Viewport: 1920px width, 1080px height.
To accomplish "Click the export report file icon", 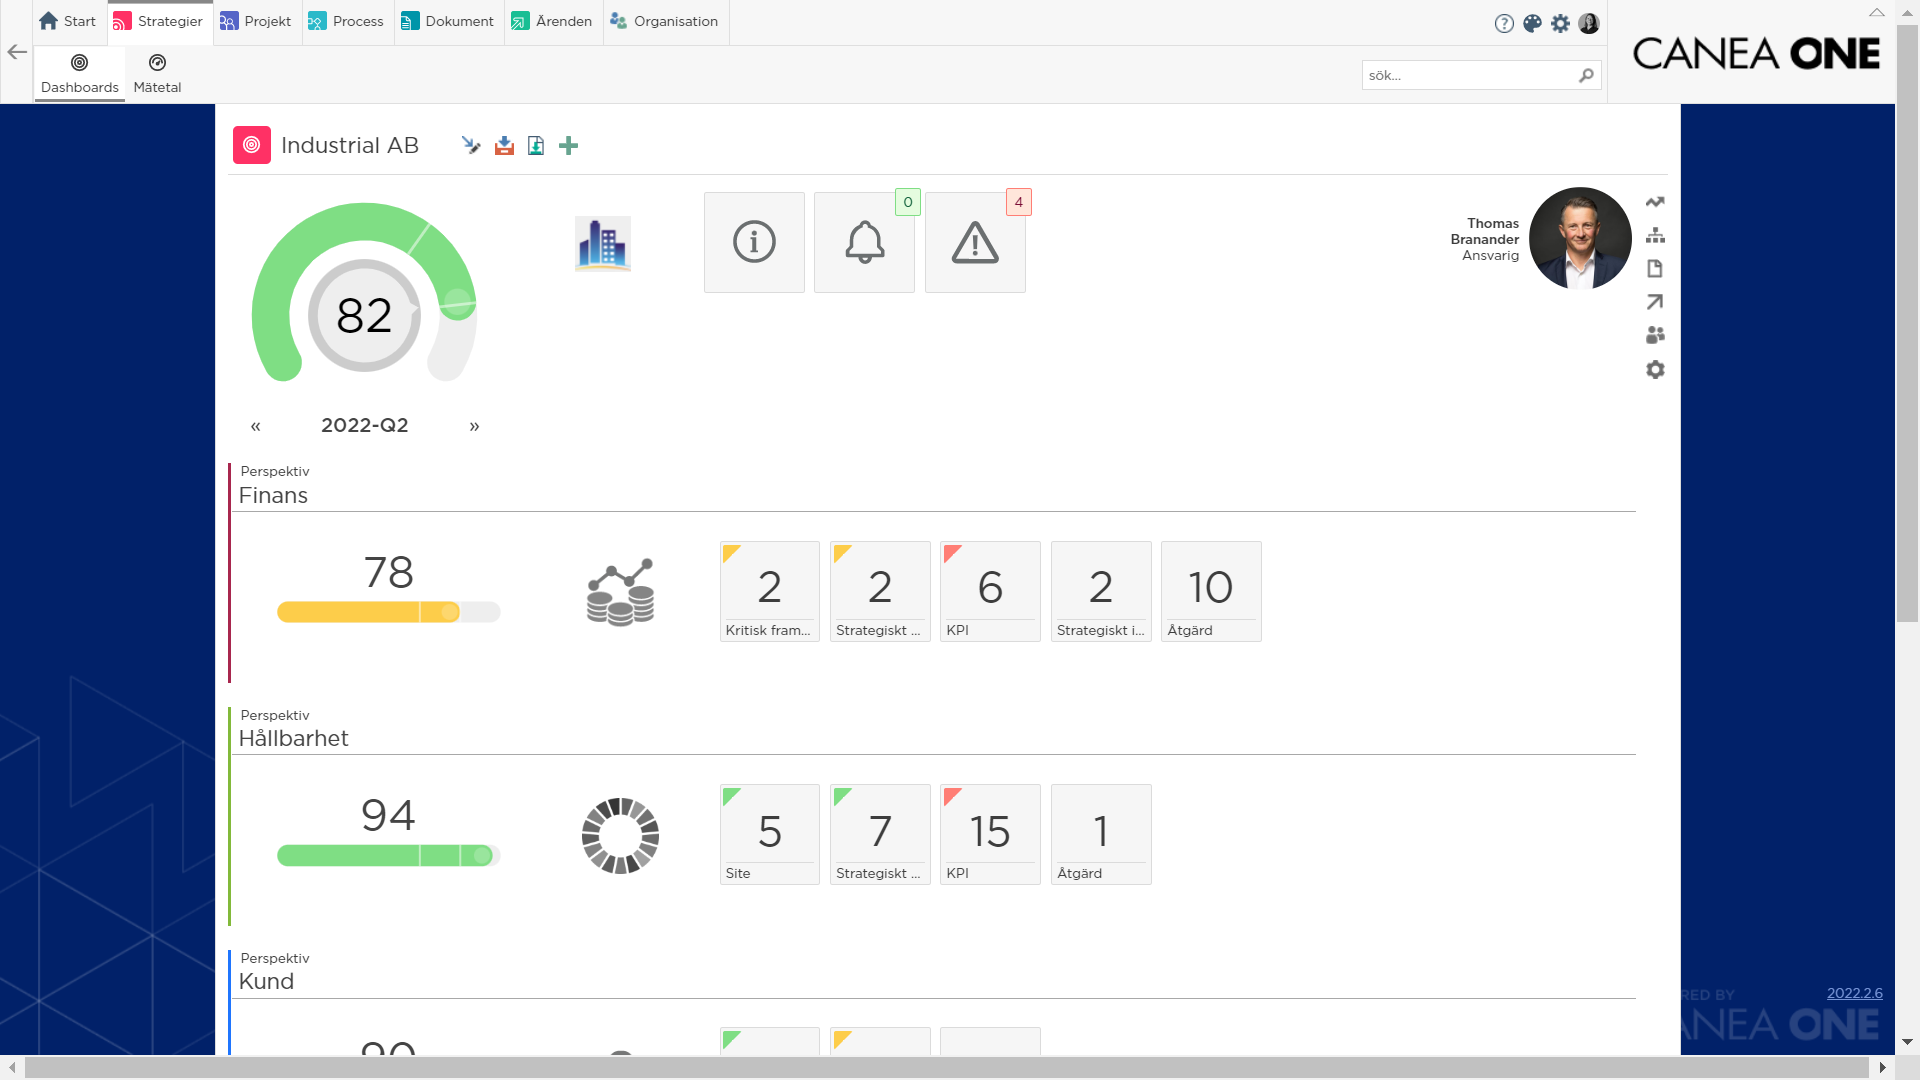I will (x=536, y=145).
